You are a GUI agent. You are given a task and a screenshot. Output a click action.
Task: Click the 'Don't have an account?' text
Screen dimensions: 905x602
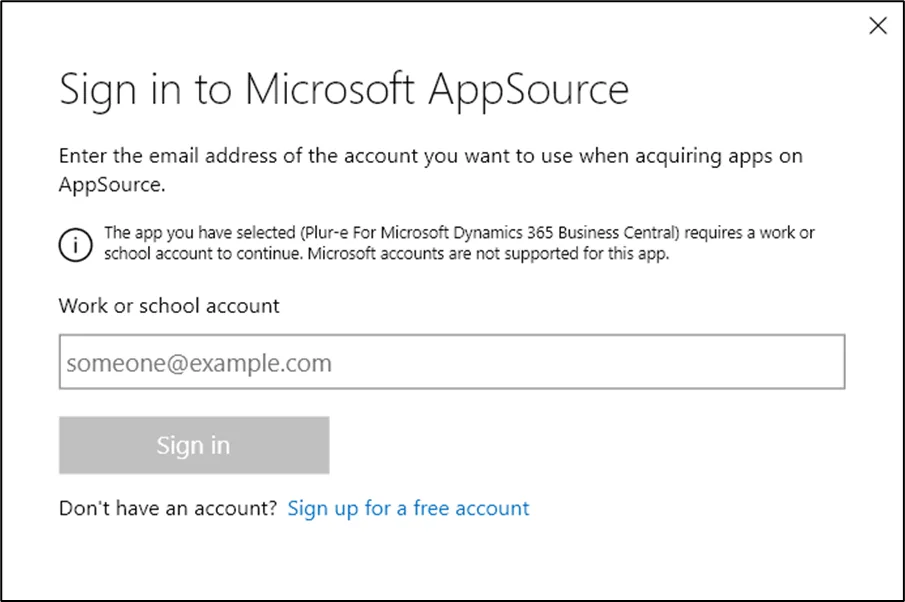pos(168,508)
